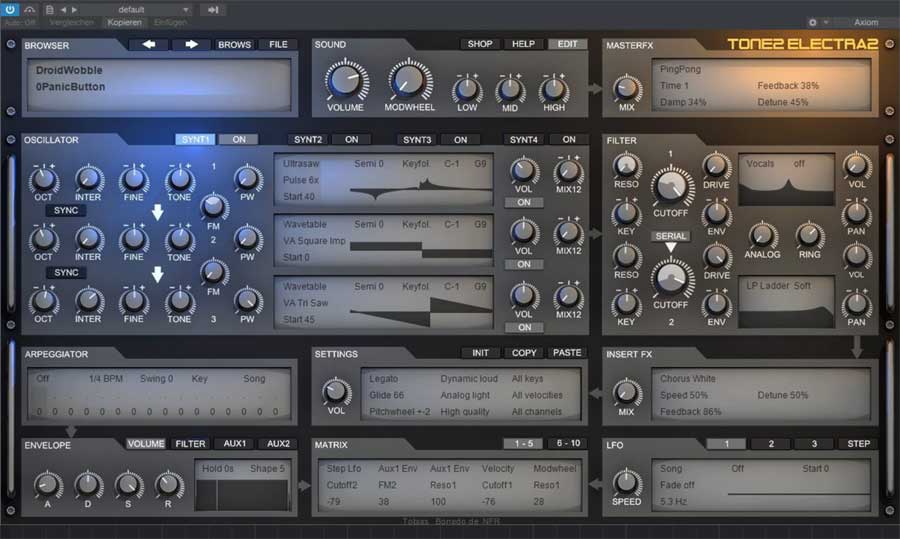This screenshot has height=539, width=900.
Task: Click the Insert FX MIX knob
Action: [x=626, y=393]
